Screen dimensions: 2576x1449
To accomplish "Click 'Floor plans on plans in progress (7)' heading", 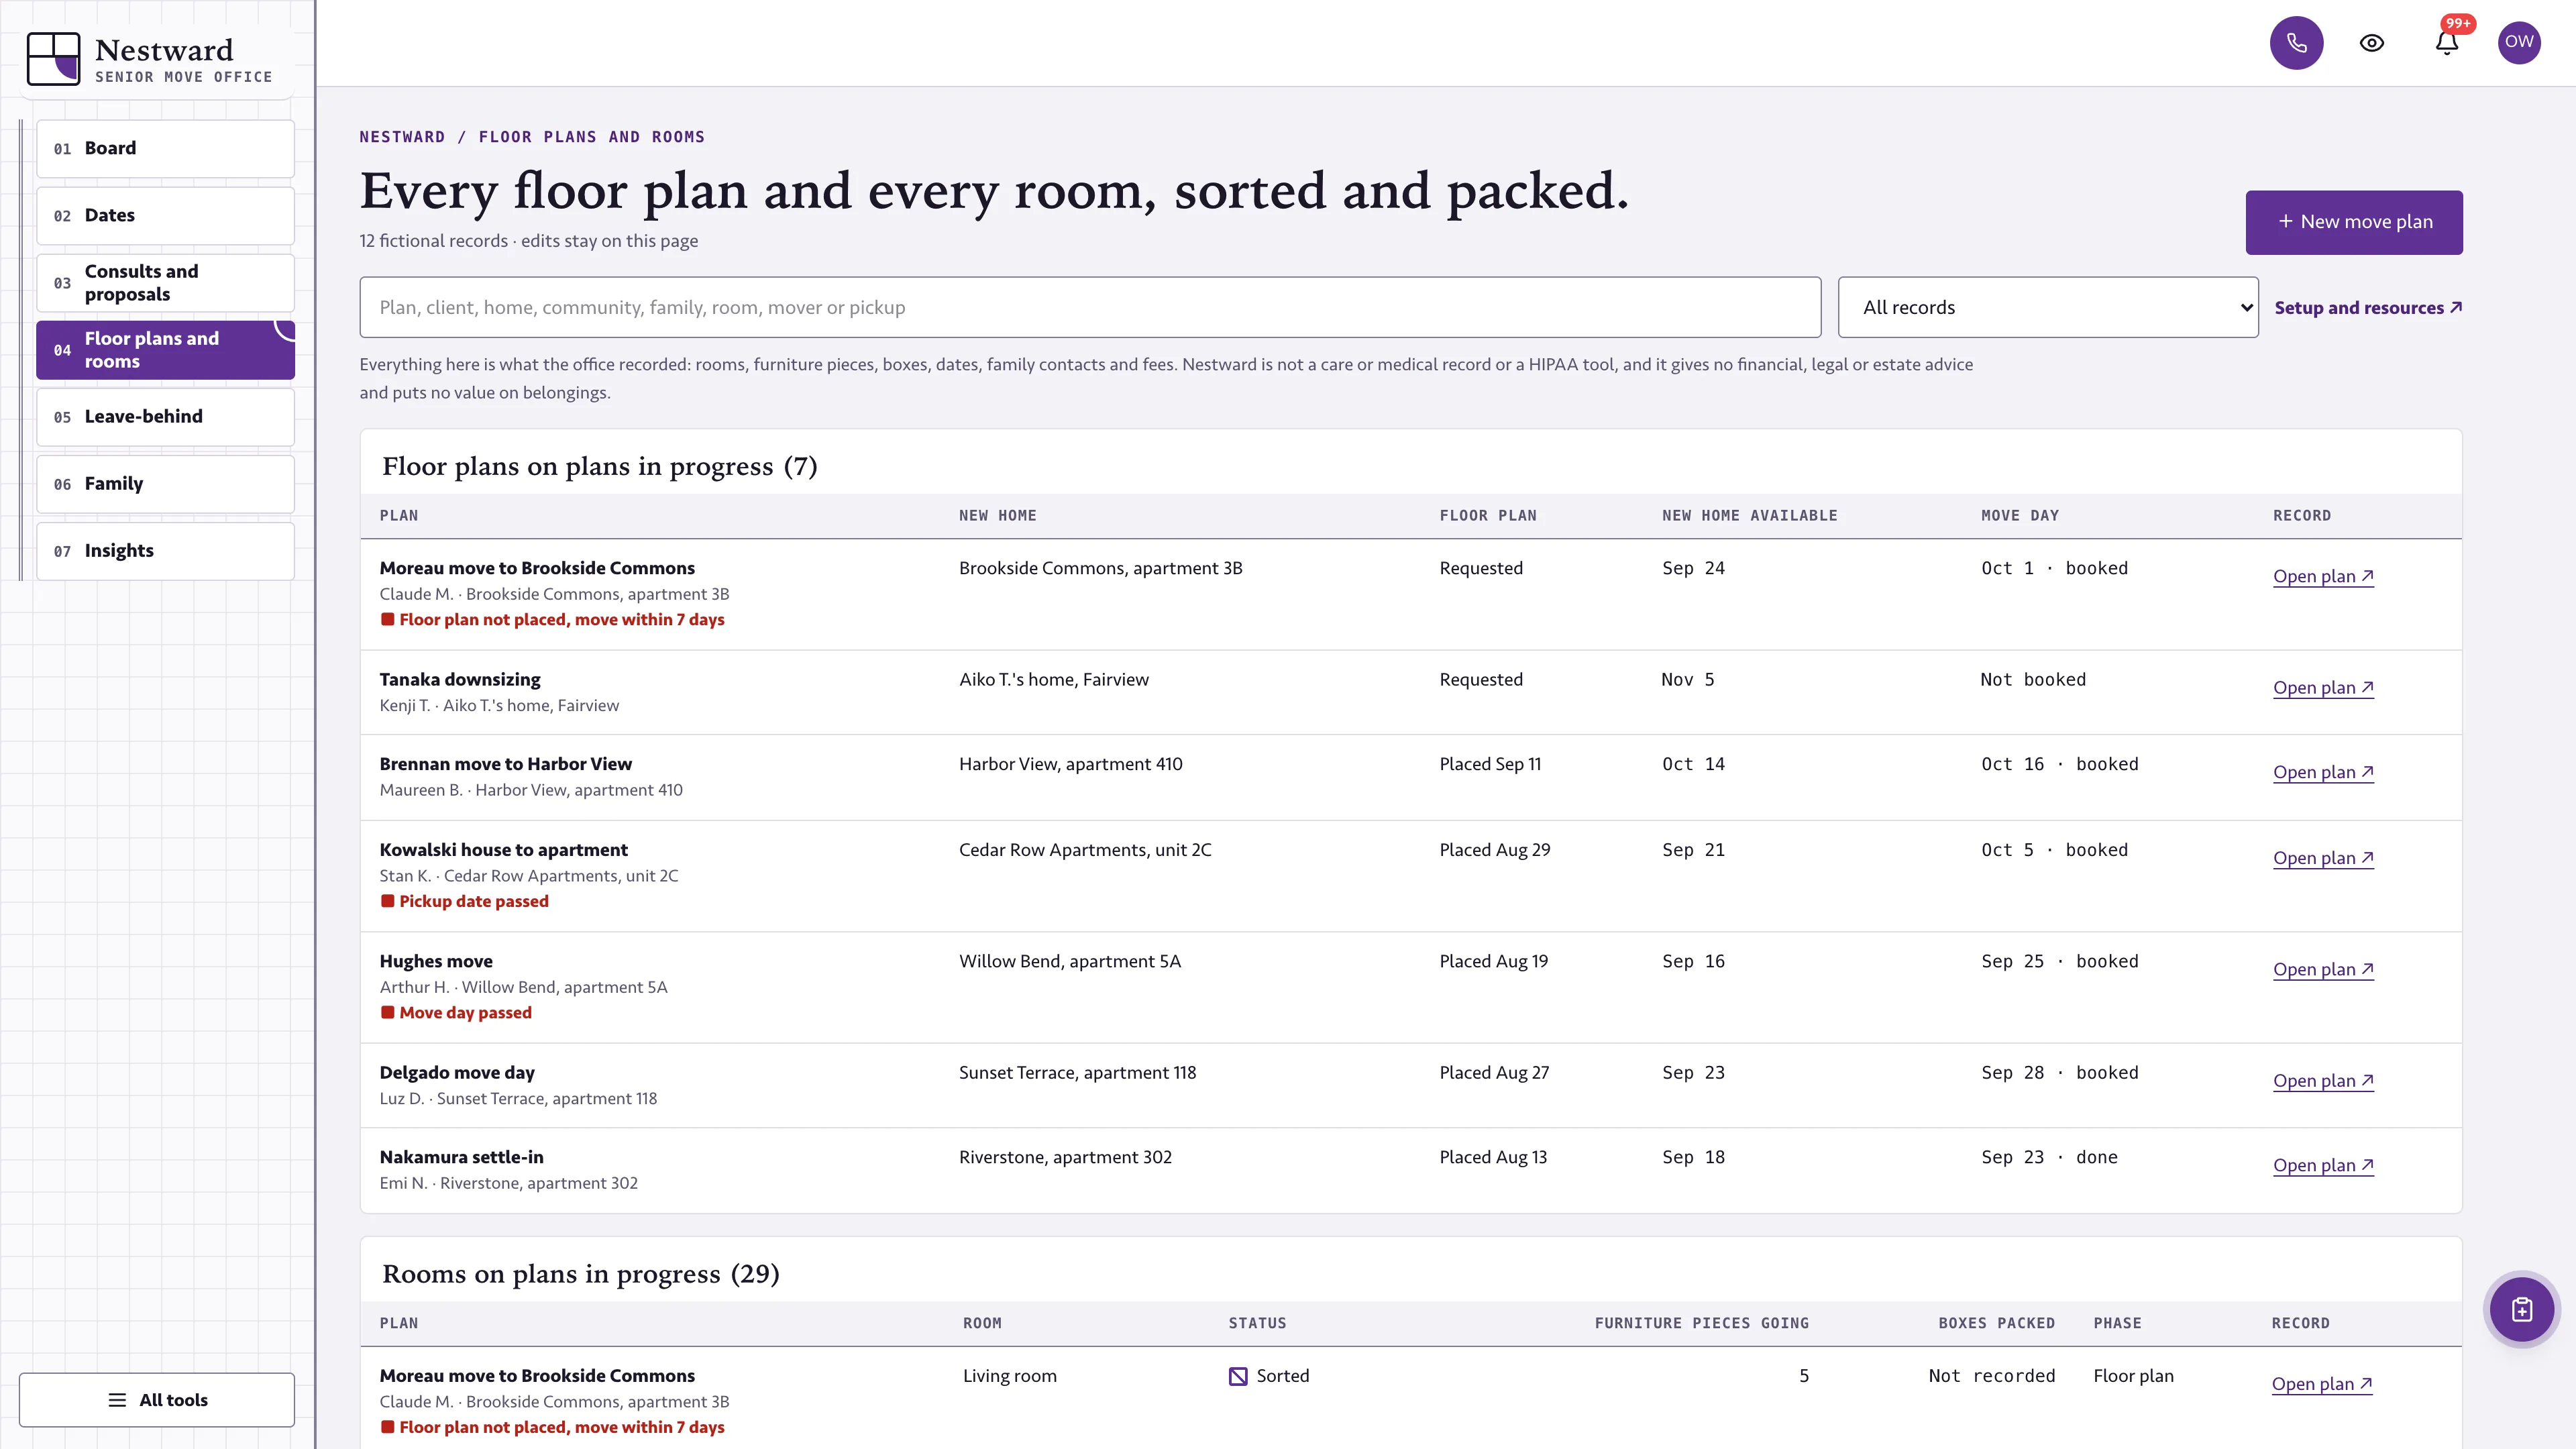I will [x=599, y=466].
